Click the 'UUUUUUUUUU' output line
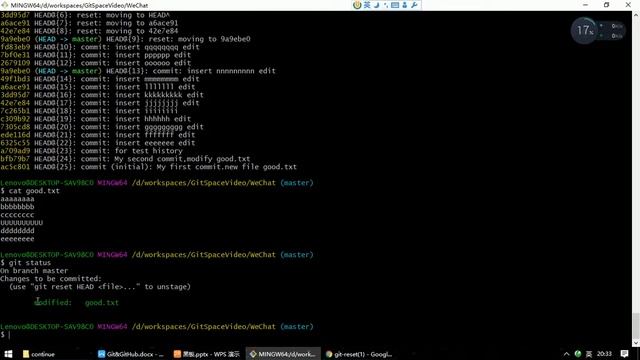 [x=22, y=223]
